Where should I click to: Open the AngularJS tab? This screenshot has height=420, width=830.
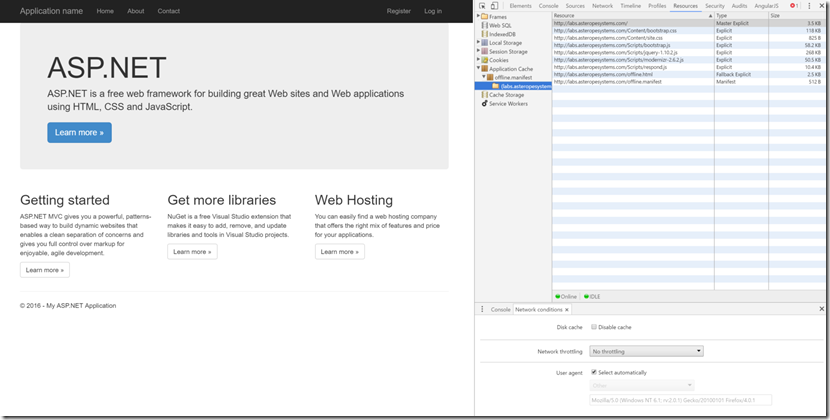coord(766,6)
